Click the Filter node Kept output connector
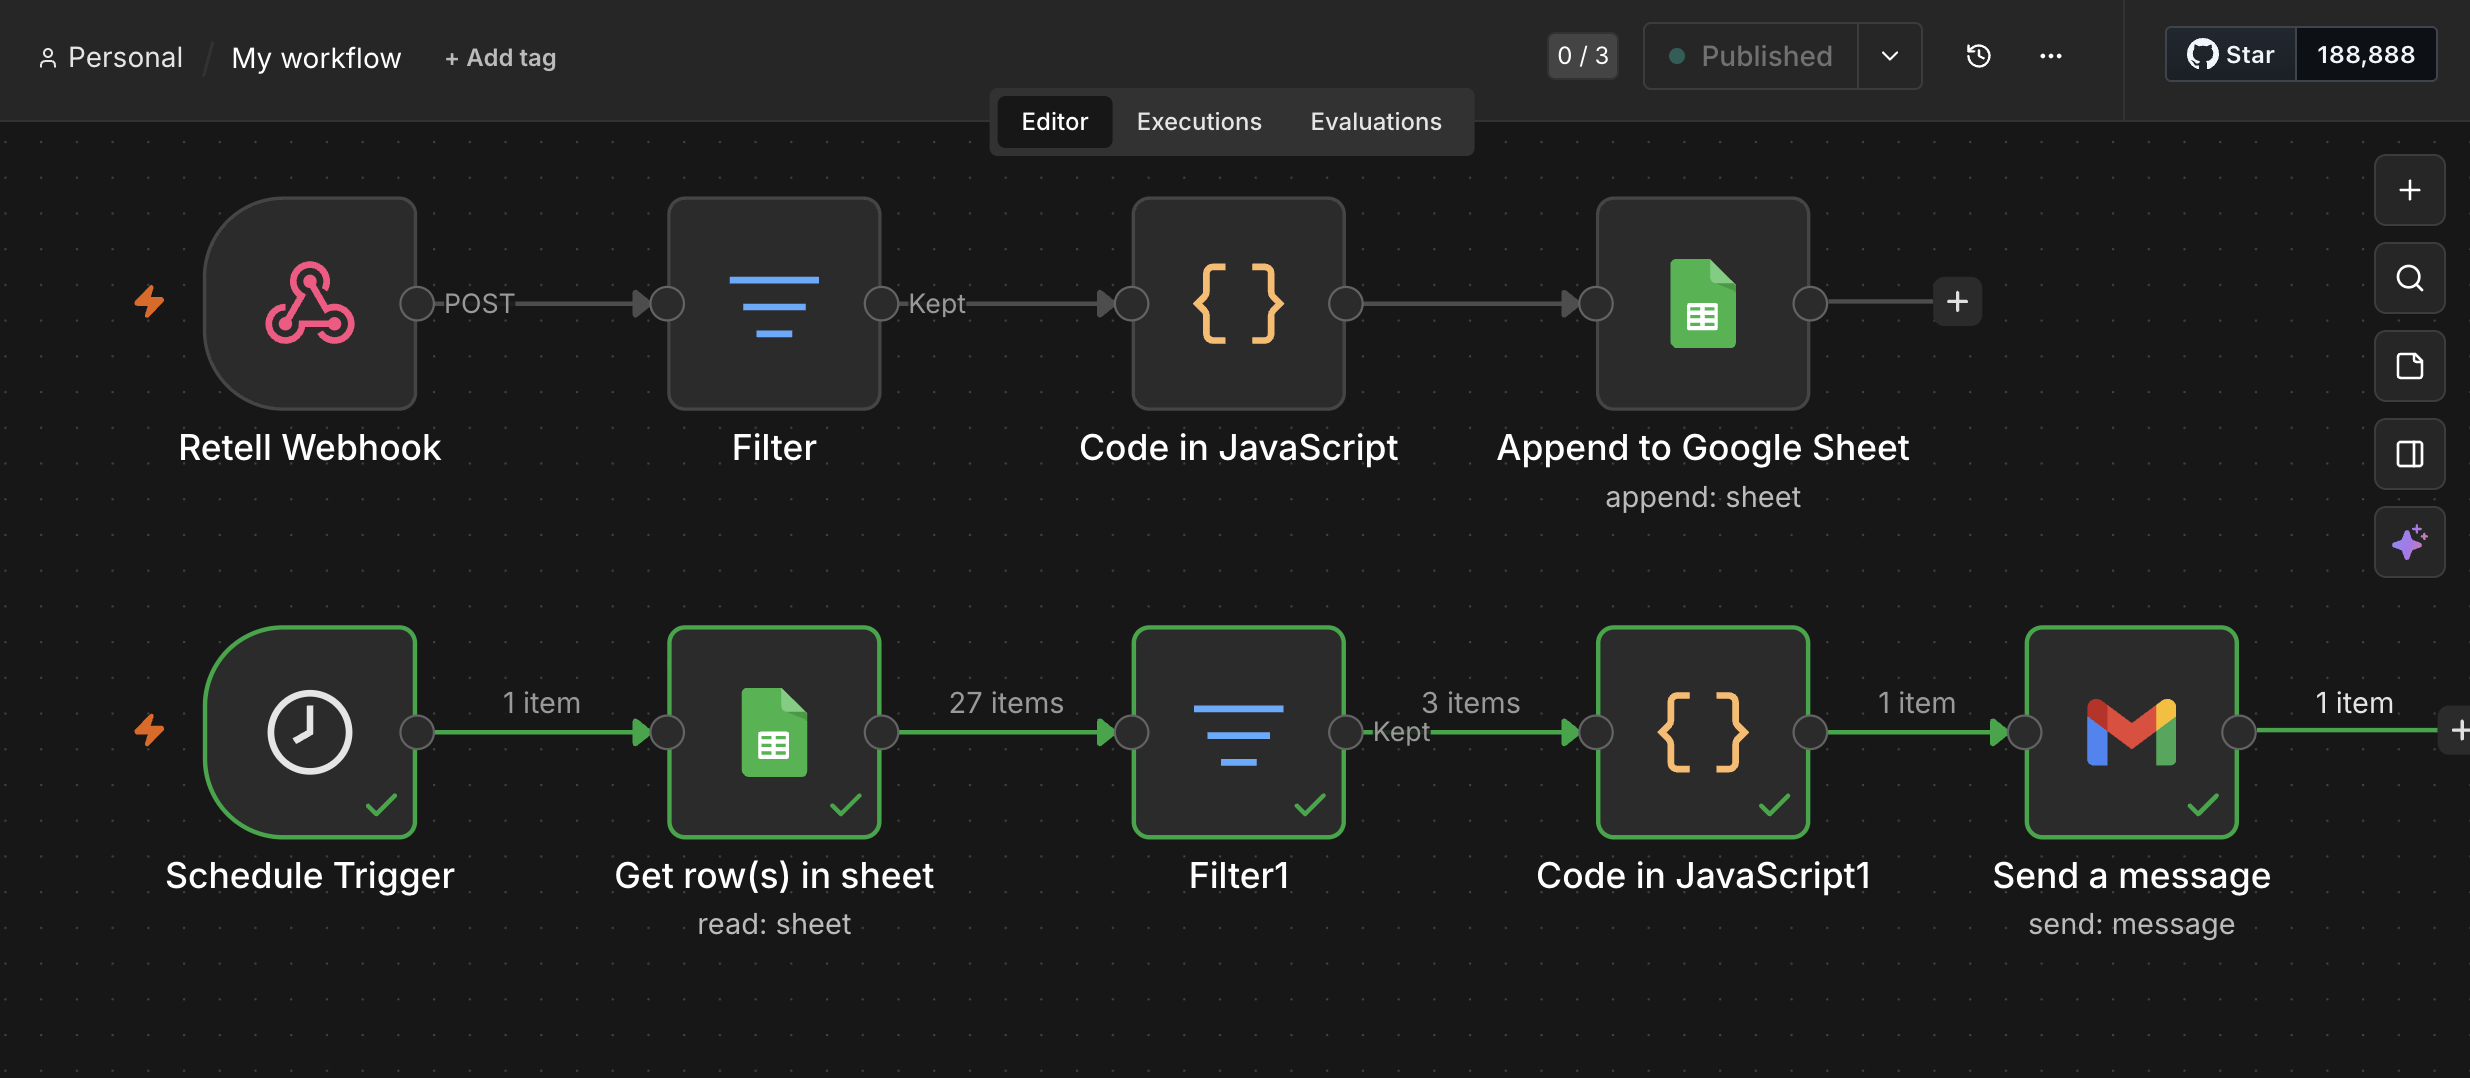The width and height of the screenshot is (2470, 1078). tap(881, 303)
